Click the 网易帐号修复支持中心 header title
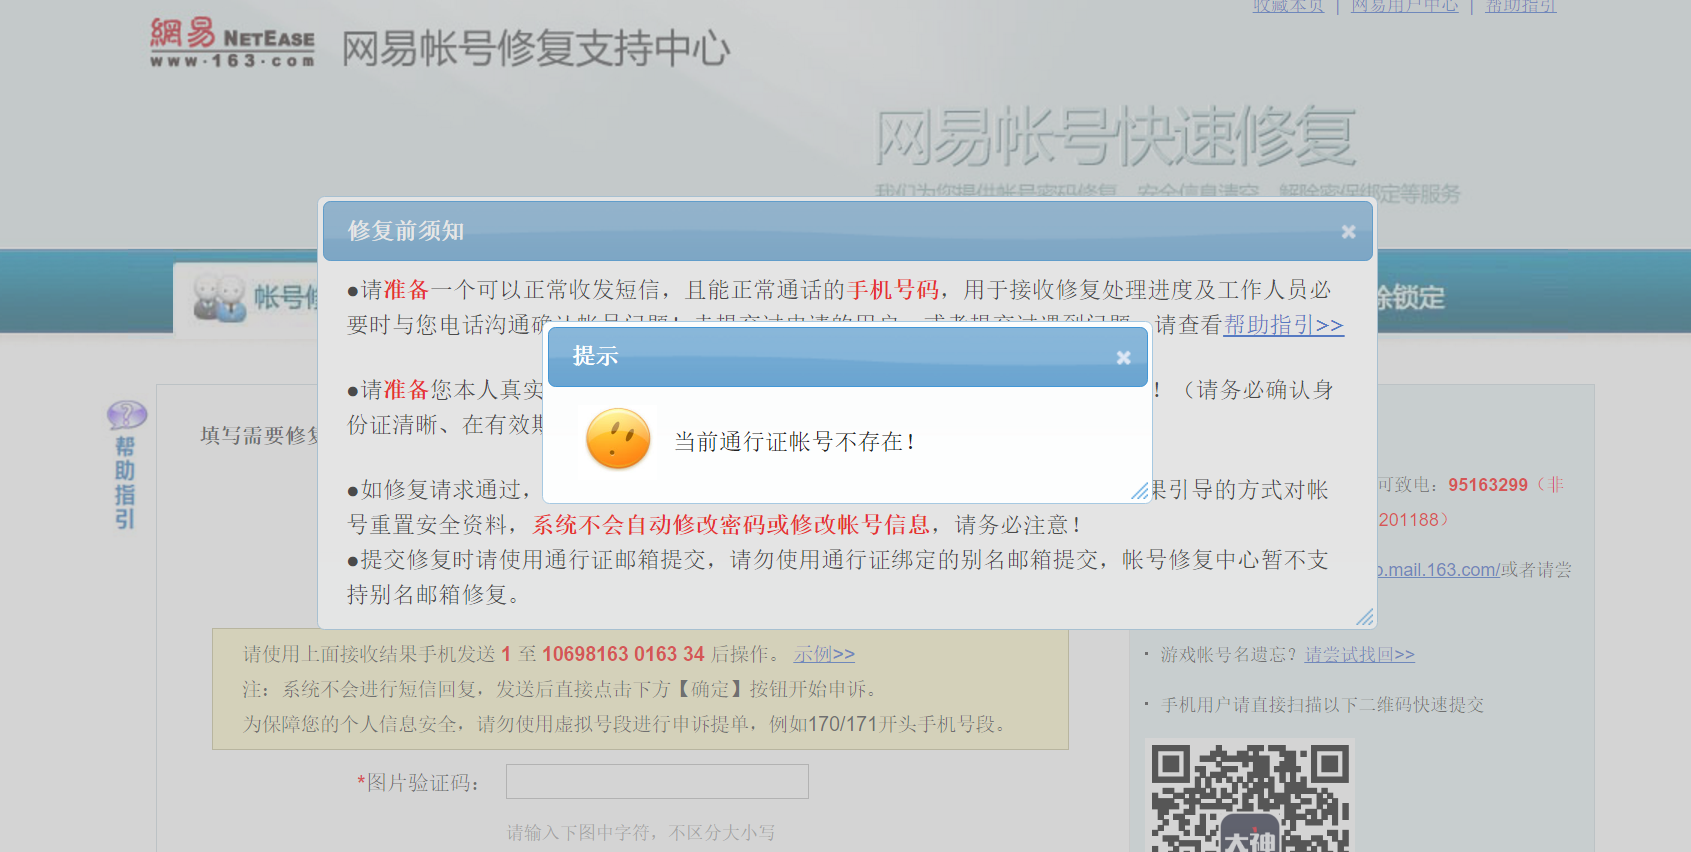This screenshot has width=1691, height=852. pyautogui.click(x=536, y=48)
